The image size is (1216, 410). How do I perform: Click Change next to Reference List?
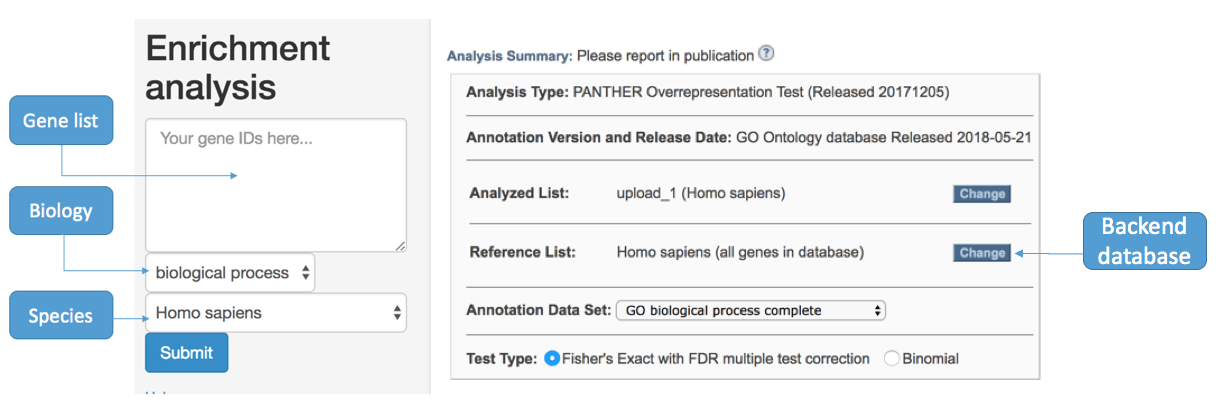981,253
